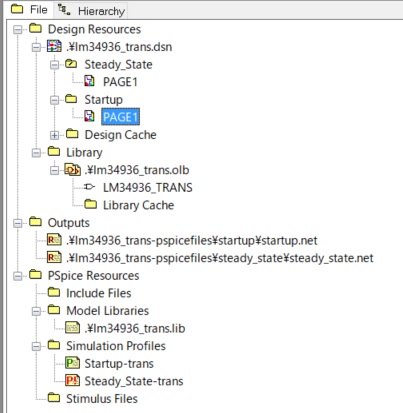Select the Model Libraries label
This screenshot has height=413, width=403.
pos(108,311)
